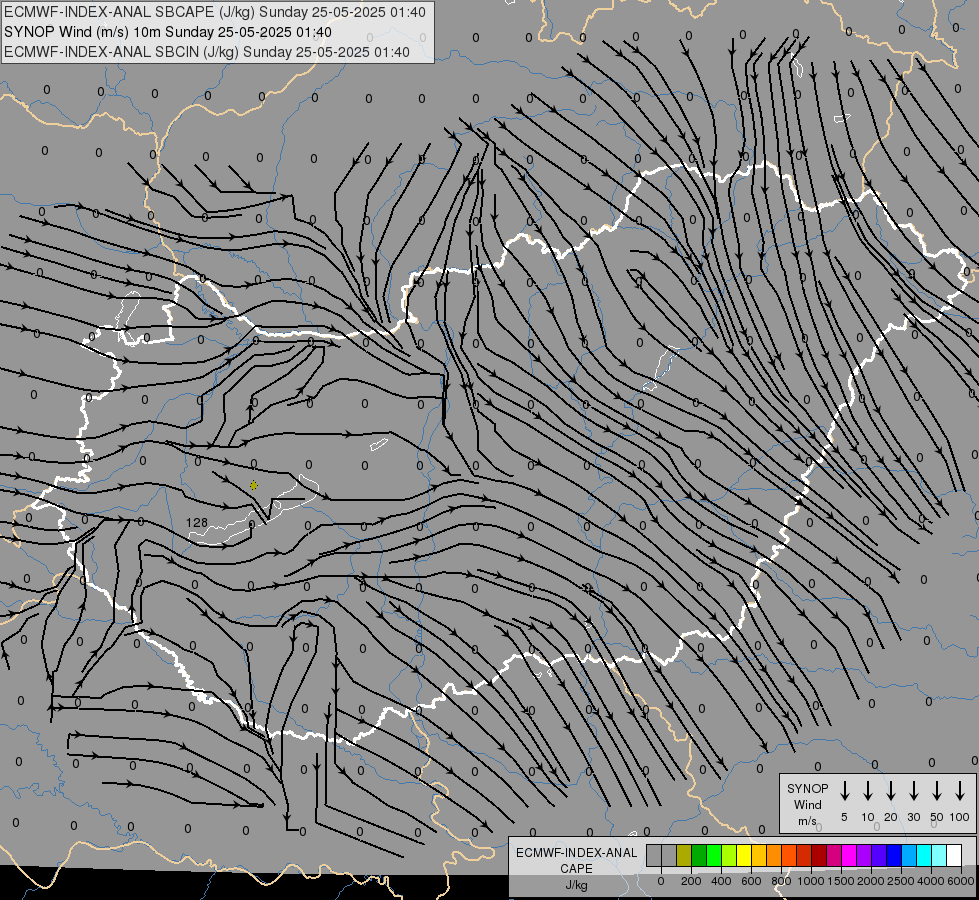Select the dark green CAPE swatch

click(699, 855)
